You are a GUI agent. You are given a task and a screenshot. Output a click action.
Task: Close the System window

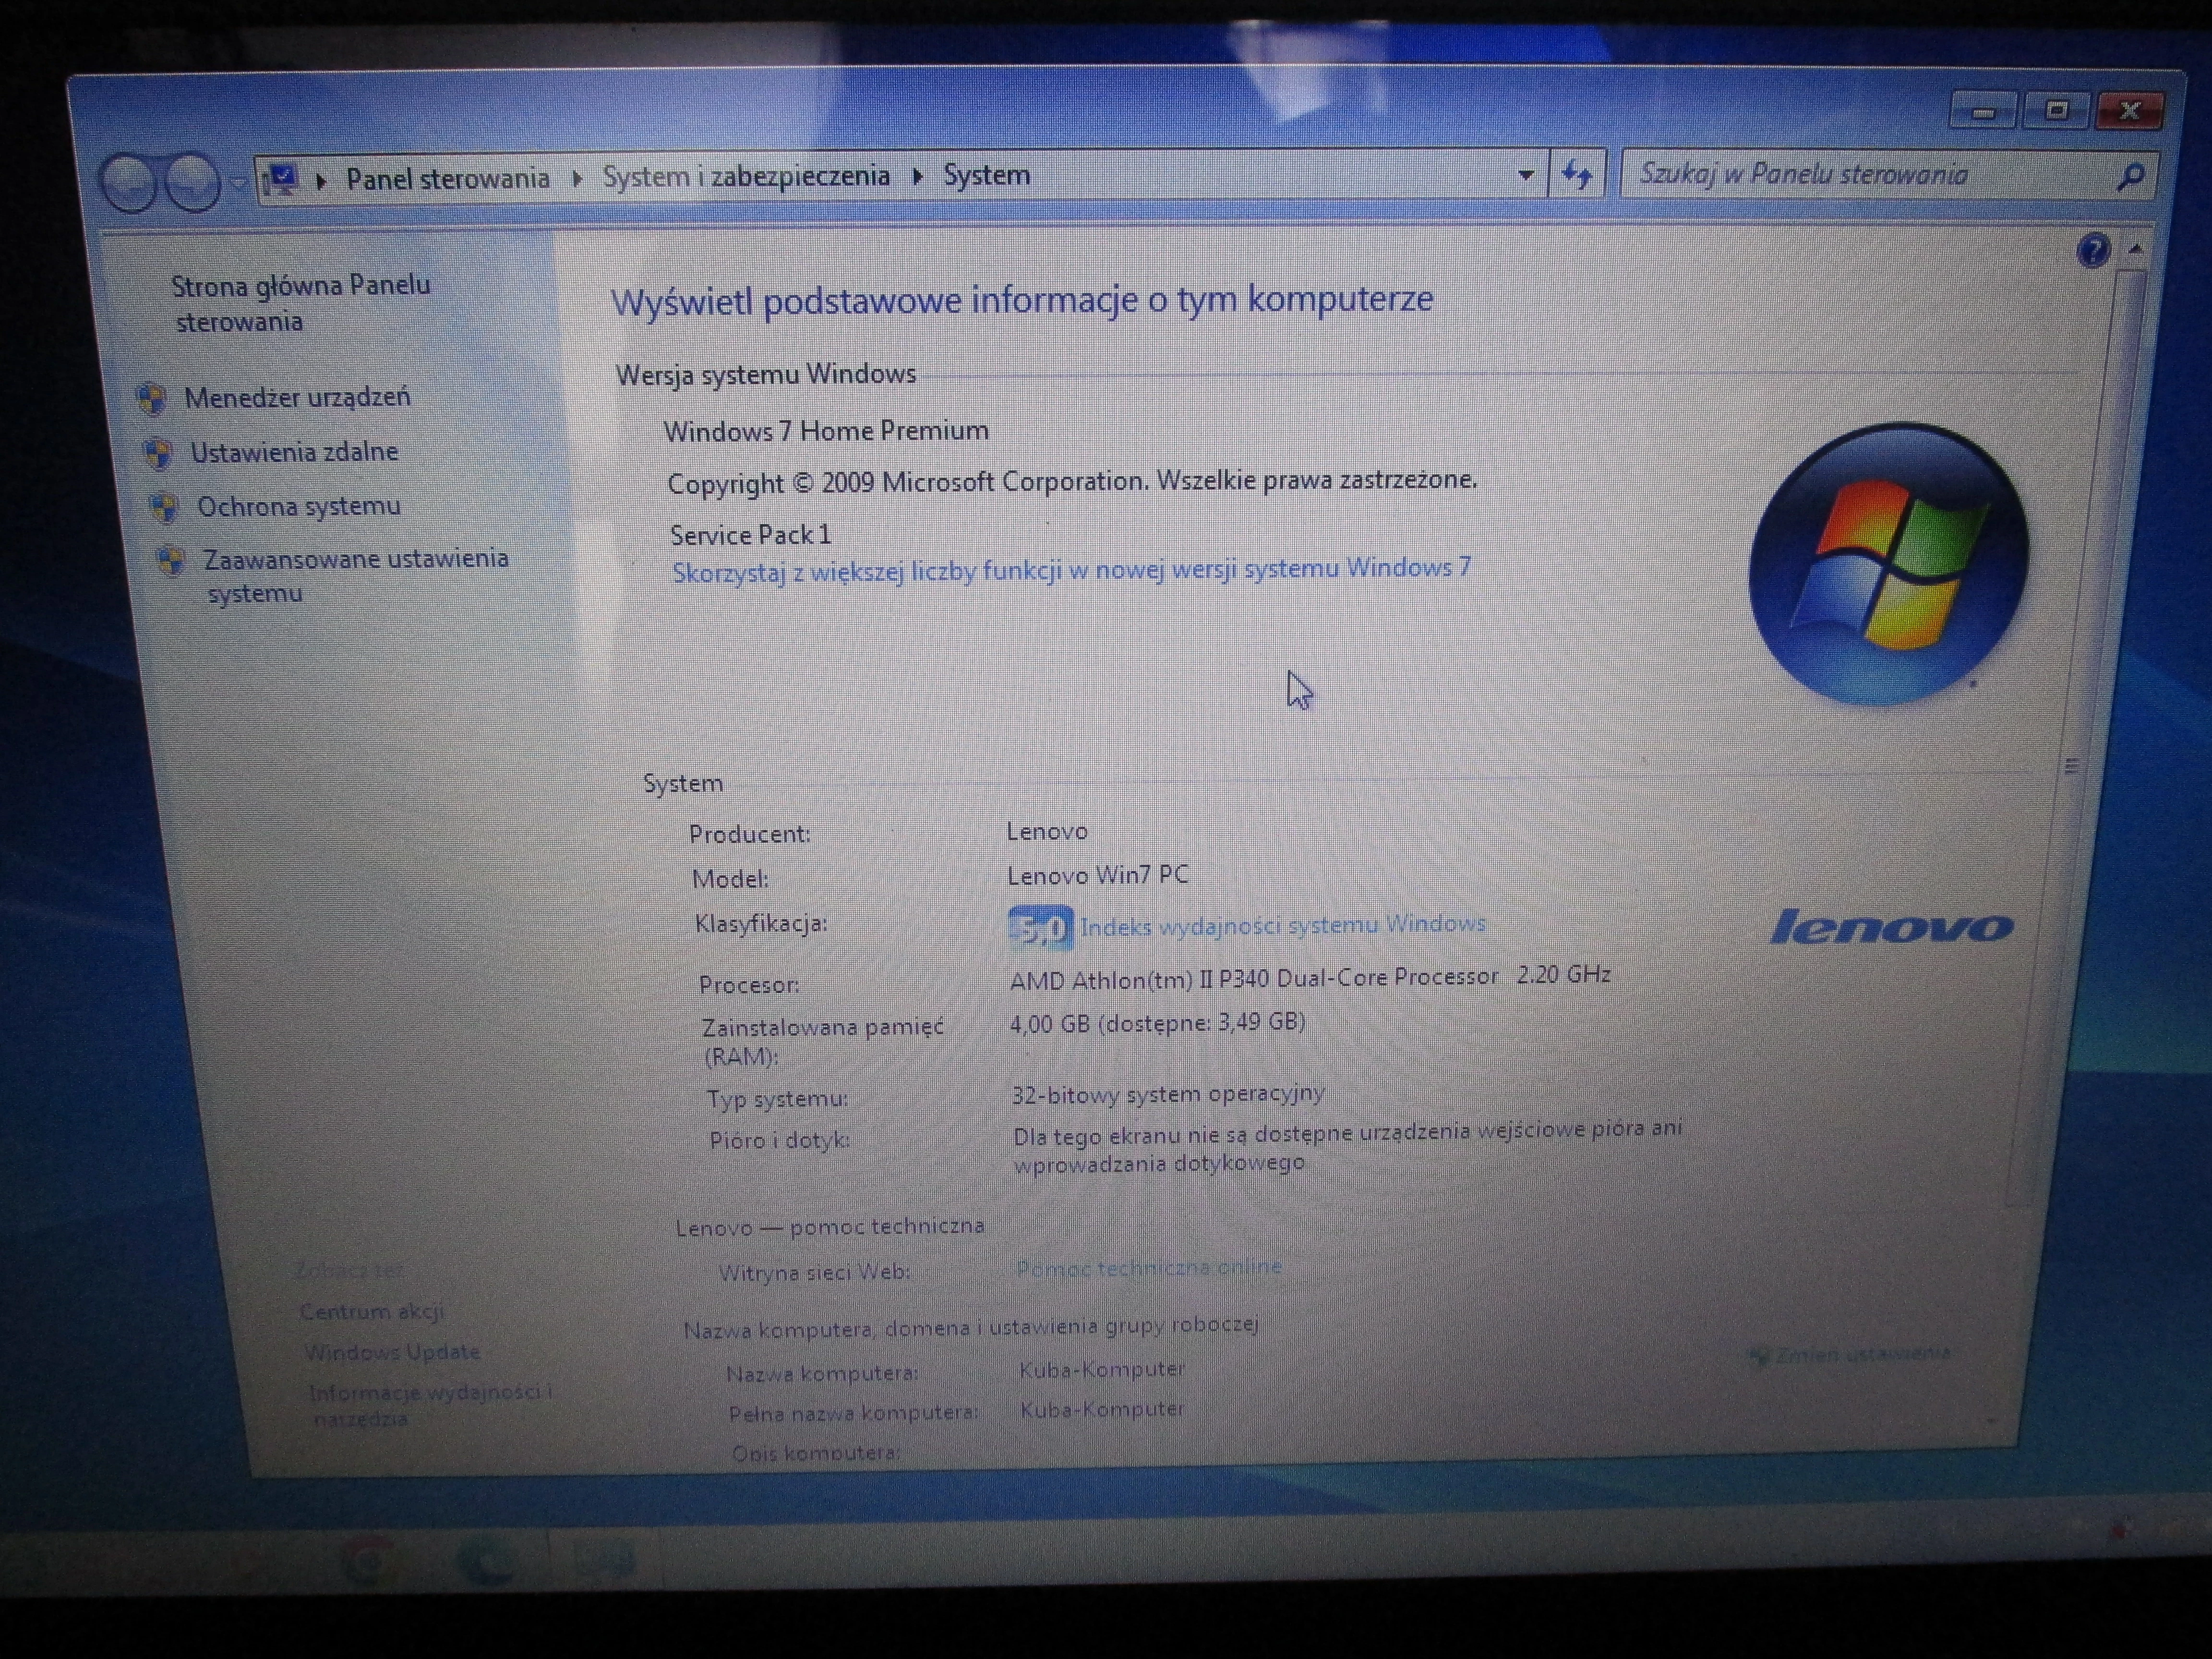(2130, 110)
